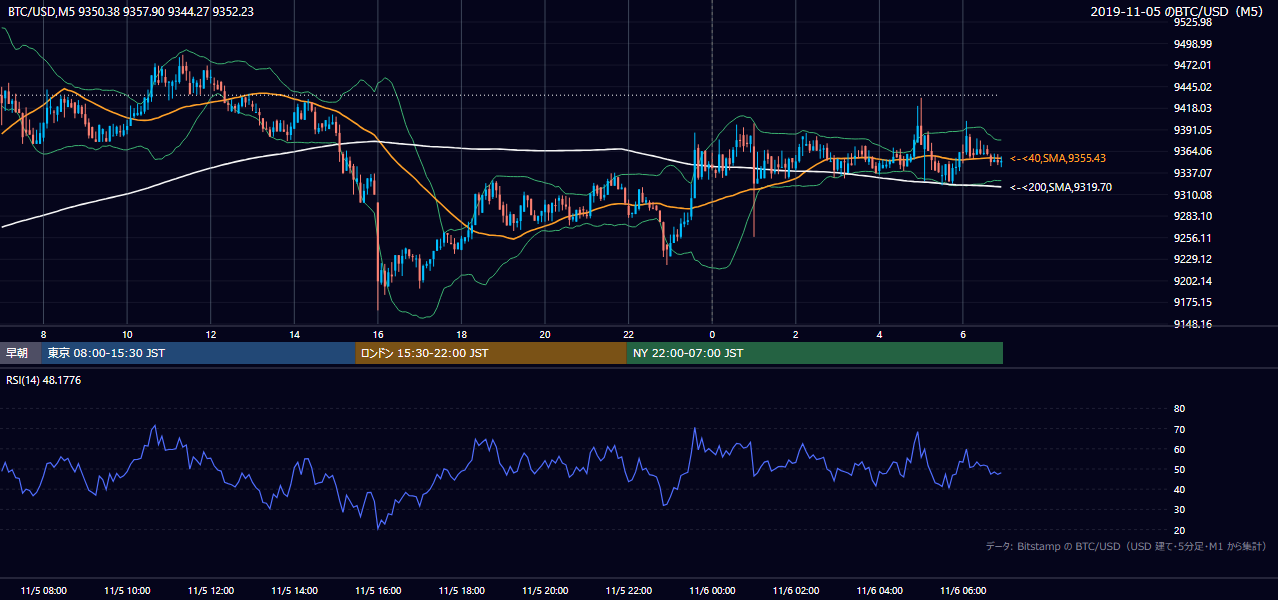Click the Bitstamp data source note
Screen dimensions: 1278x600
point(1126,546)
